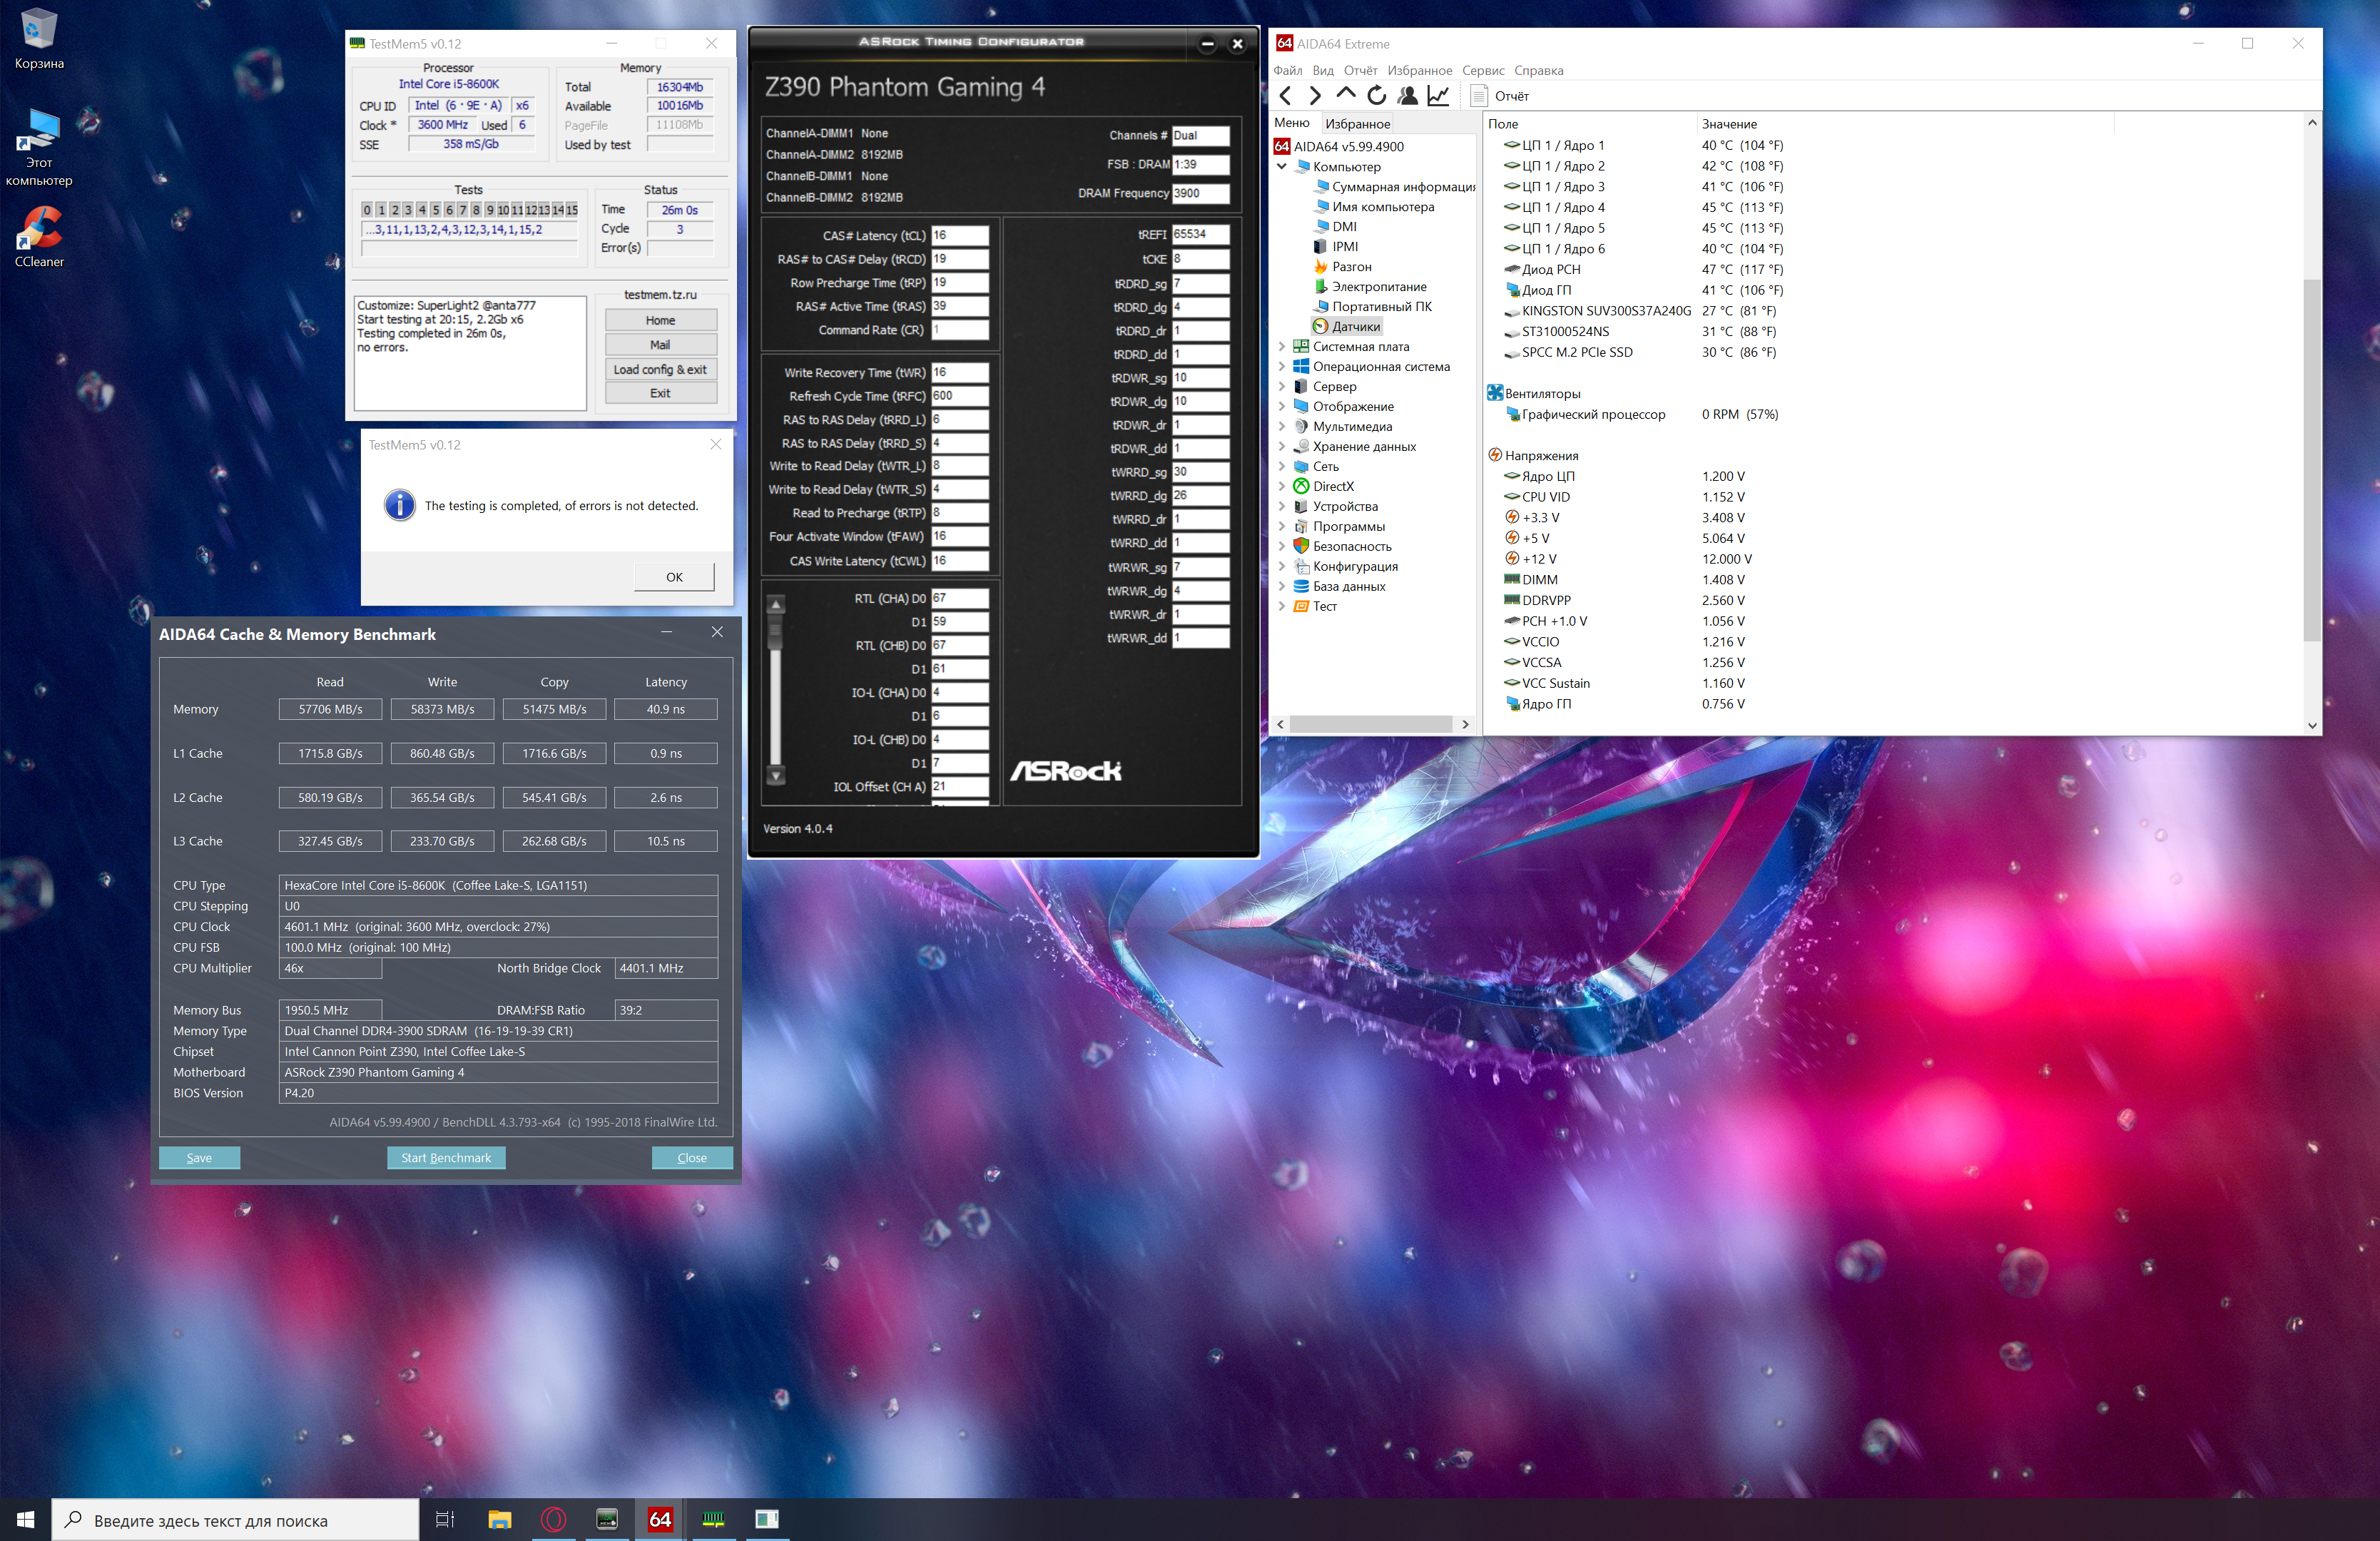Open the AIDA64 user icon in toolbar
This screenshot has width=2380, height=1541.
click(1408, 96)
